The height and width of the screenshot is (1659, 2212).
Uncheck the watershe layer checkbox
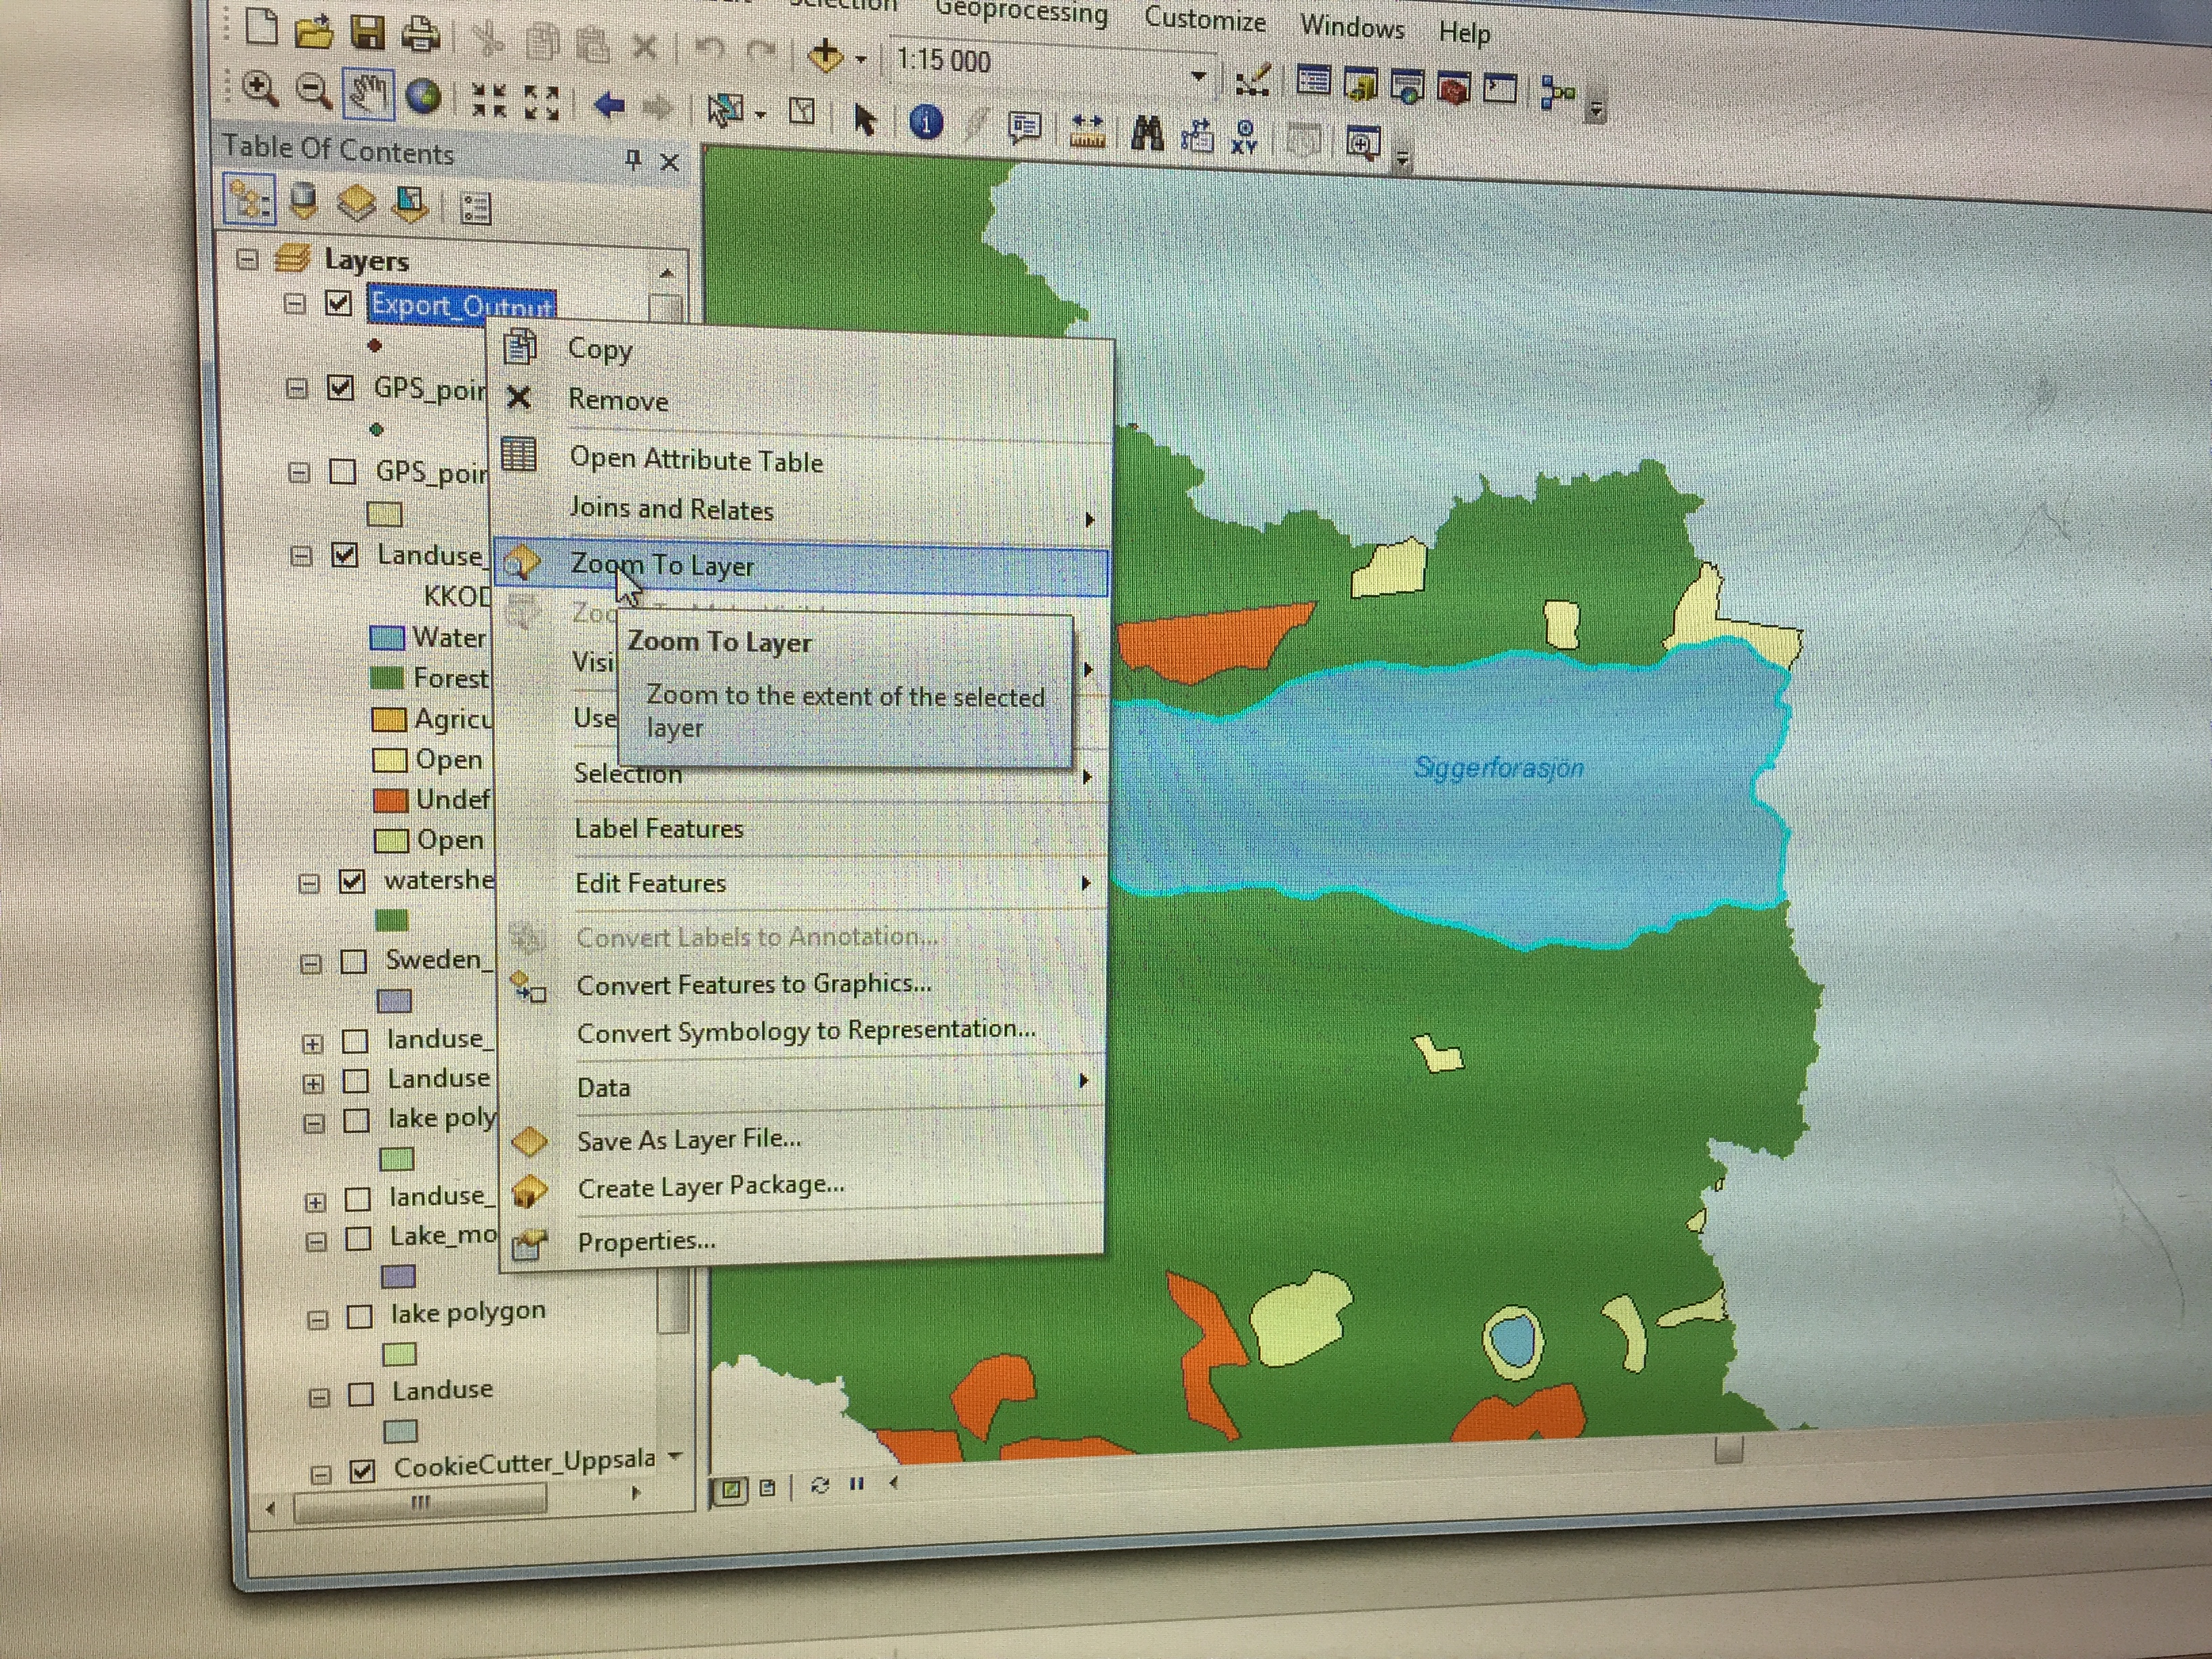pyautogui.click(x=351, y=881)
